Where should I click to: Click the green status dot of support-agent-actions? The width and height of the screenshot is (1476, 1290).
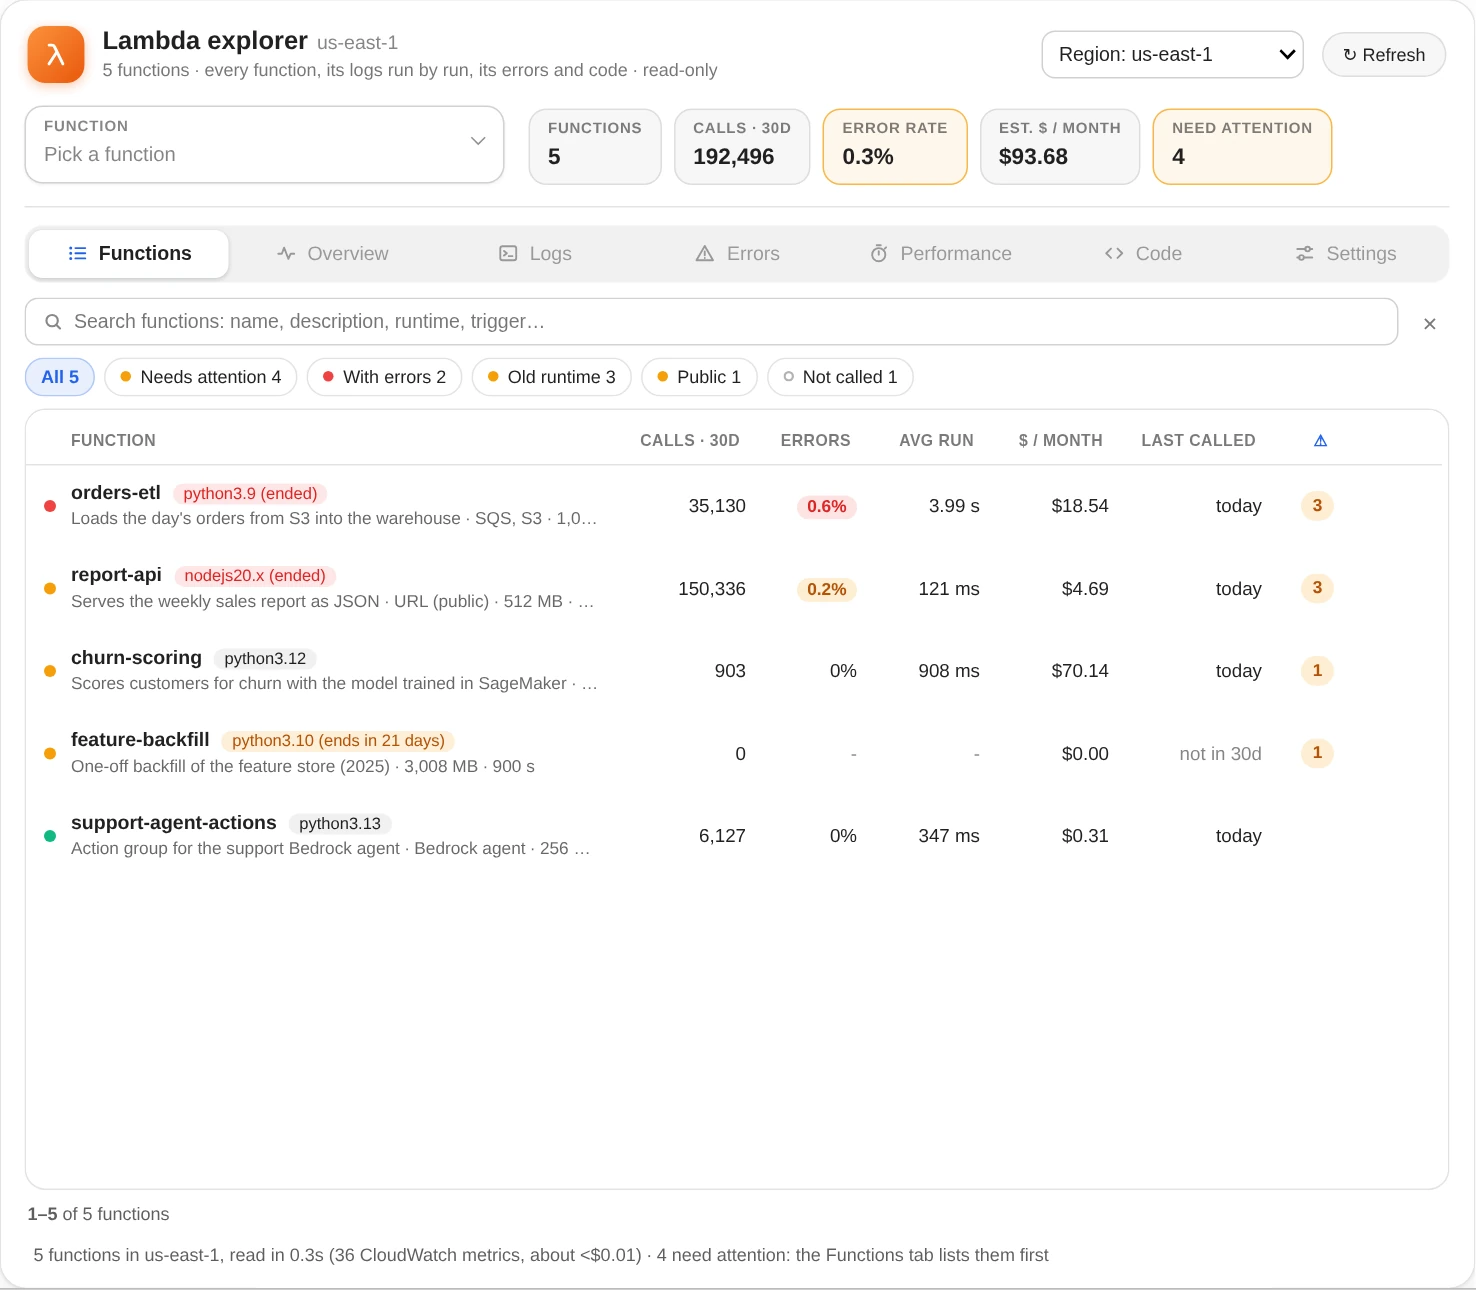point(50,836)
